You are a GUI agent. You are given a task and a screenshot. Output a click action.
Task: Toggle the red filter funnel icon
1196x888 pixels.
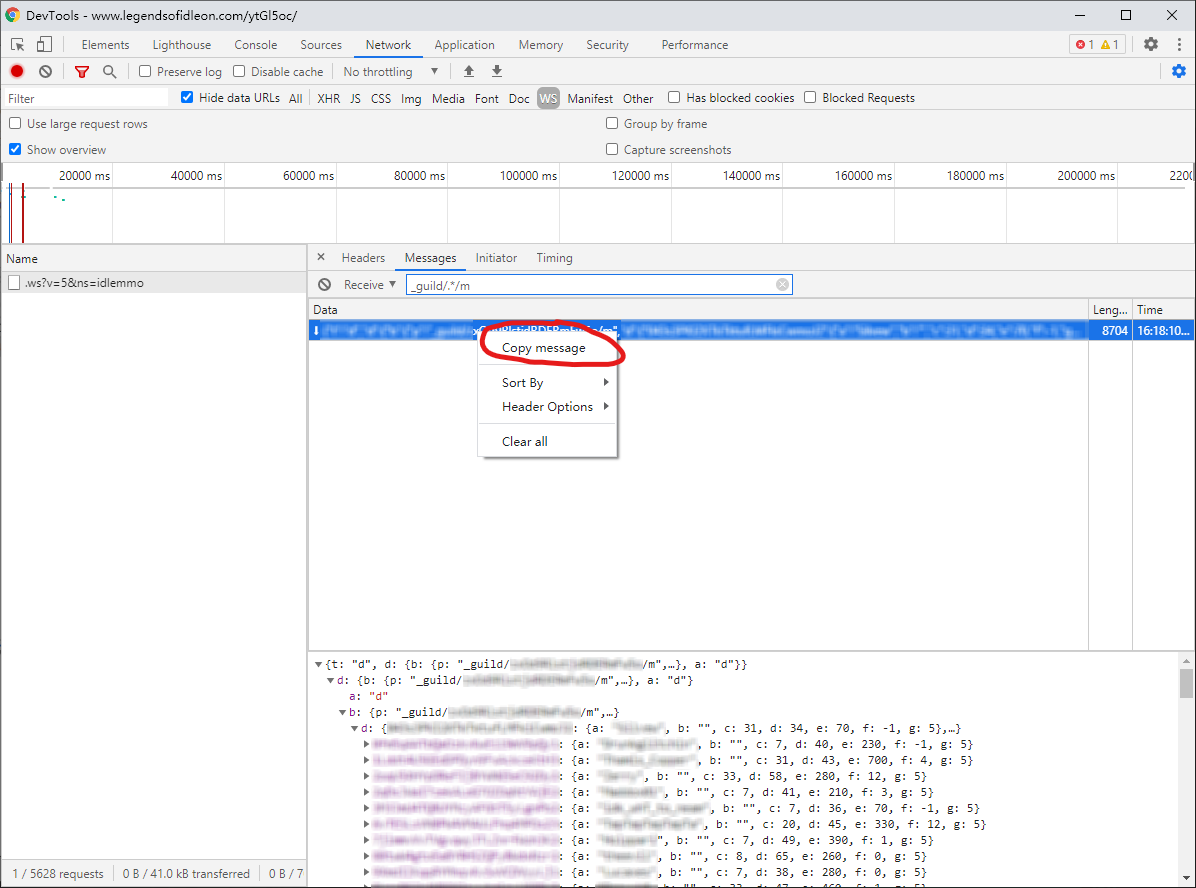[x=82, y=72]
